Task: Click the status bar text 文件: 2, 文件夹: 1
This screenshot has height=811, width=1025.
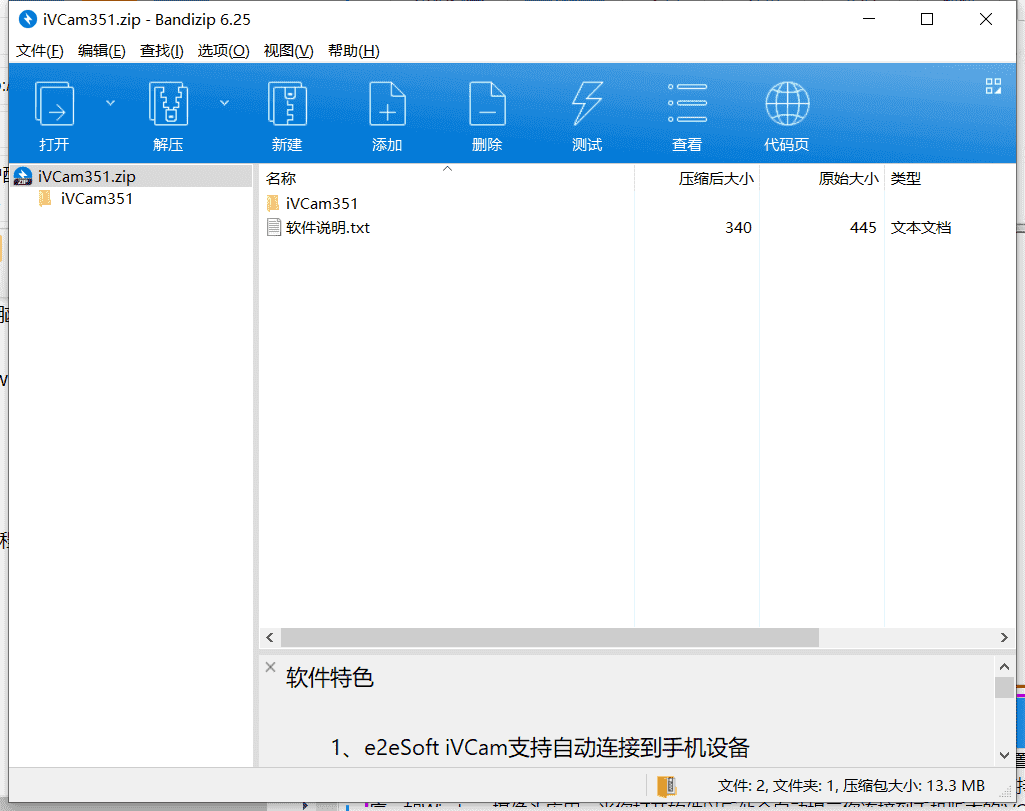Action: click(x=775, y=786)
